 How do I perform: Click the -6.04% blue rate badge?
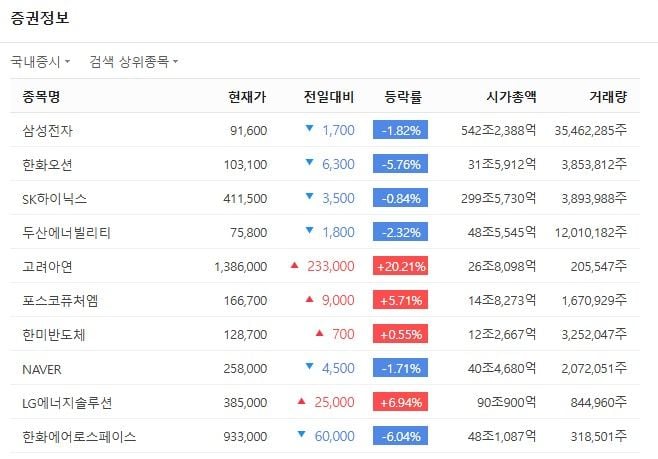(400, 436)
